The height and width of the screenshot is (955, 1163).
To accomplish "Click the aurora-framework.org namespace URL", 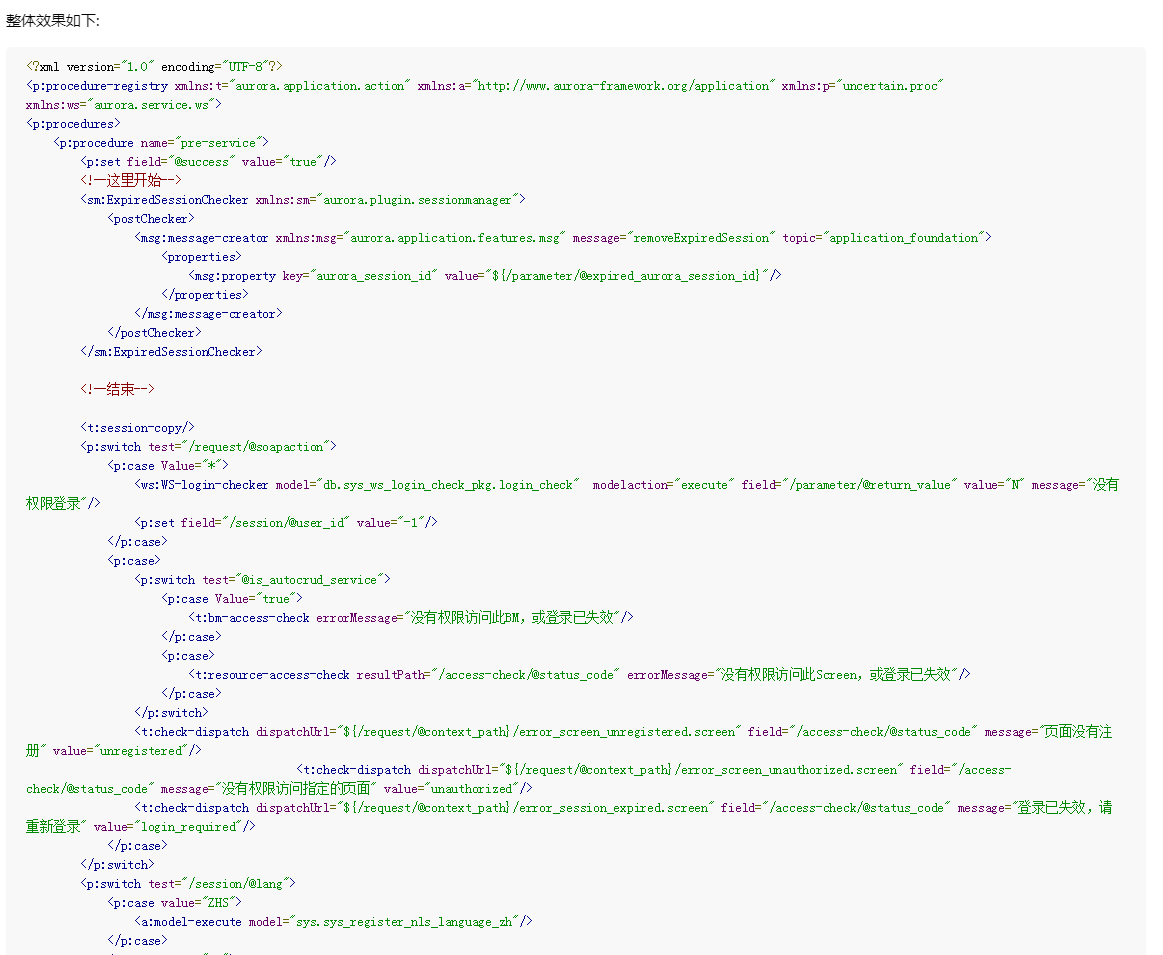I will (x=624, y=86).
